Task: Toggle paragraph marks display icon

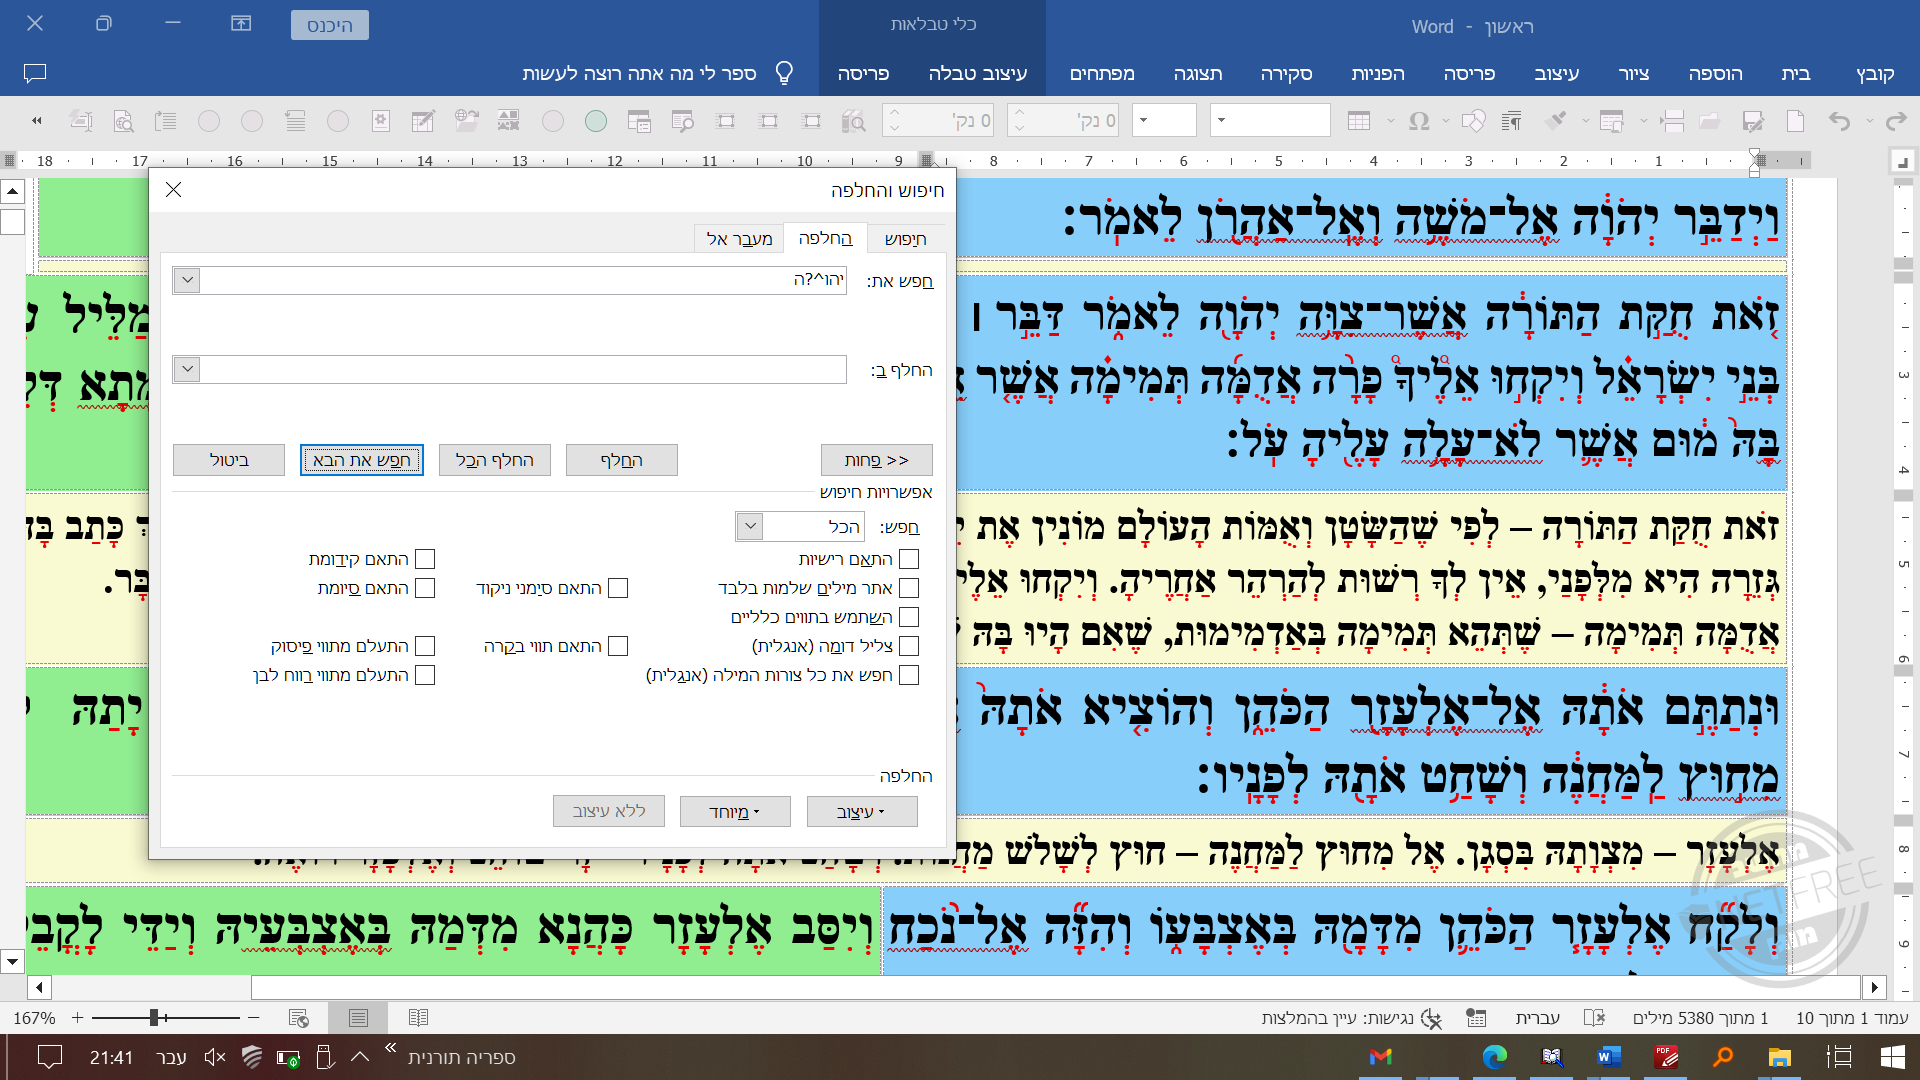Action: tap(1511, 121)
